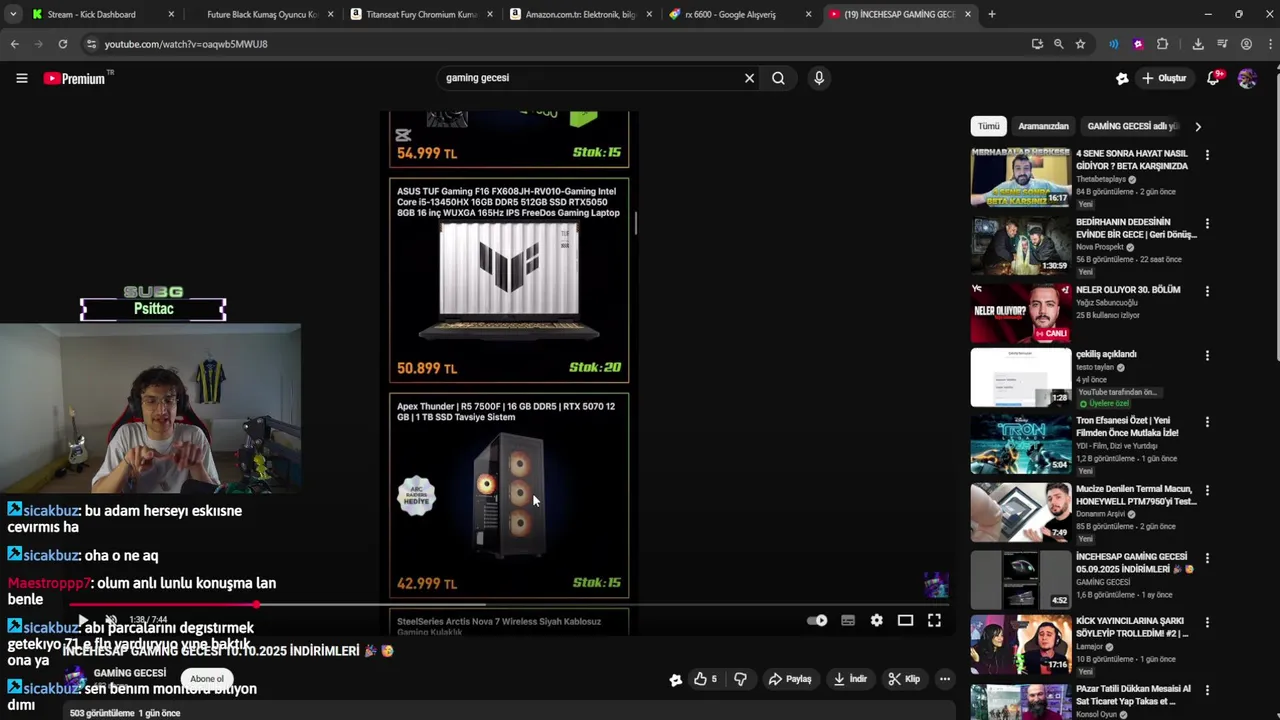1280x720 pixels.
Task: Open options for çekiliş açıklandı video
Action: point(1207,355)
